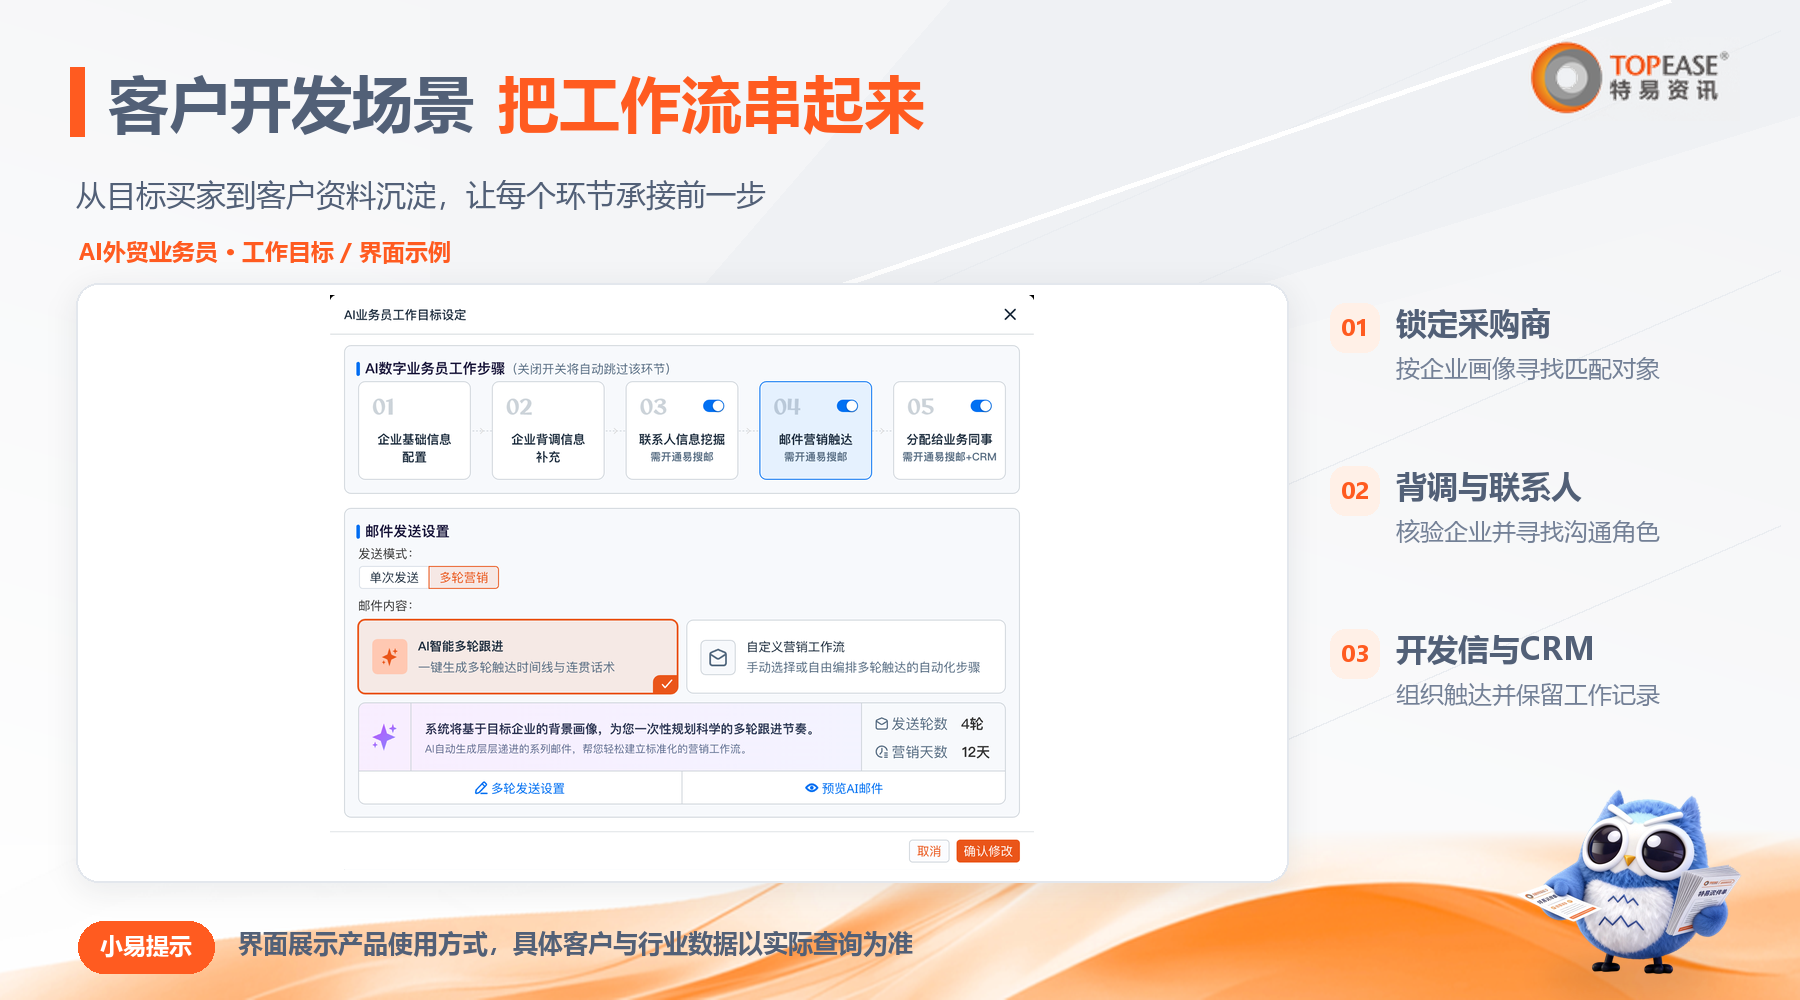Select the 自定义营销工作流 content option
Image resolution: width=1800 pixels, height=1000 pixels.
(x=846, y=657)
